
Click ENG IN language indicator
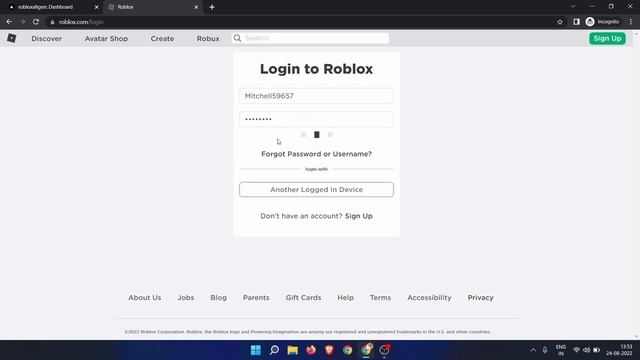pyautogui.click(x=561, y=350)
